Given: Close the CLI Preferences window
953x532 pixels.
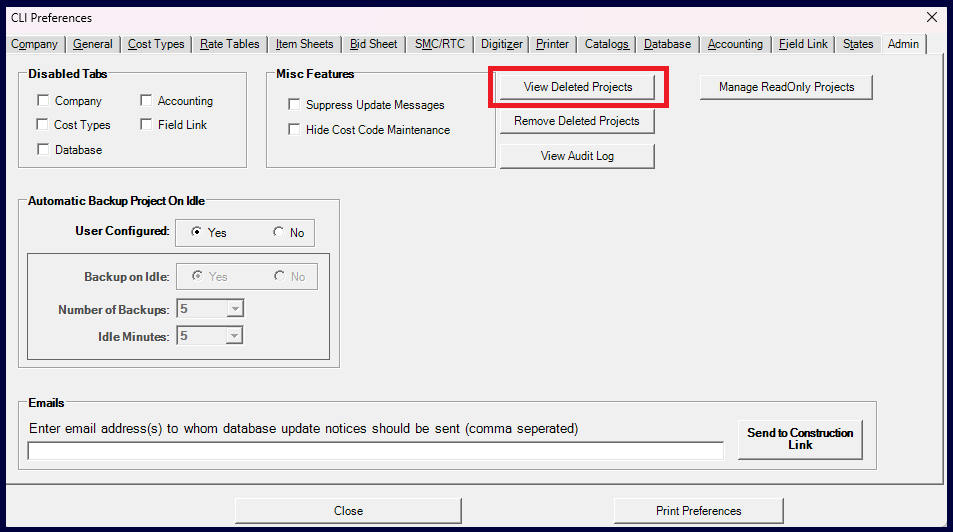Looking at the screenshot, I should pyautogui.click(x=932, y=17).
